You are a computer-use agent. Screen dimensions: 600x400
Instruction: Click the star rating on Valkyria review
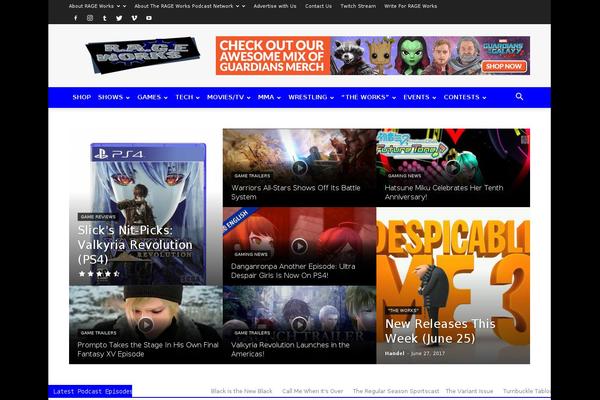99,274
